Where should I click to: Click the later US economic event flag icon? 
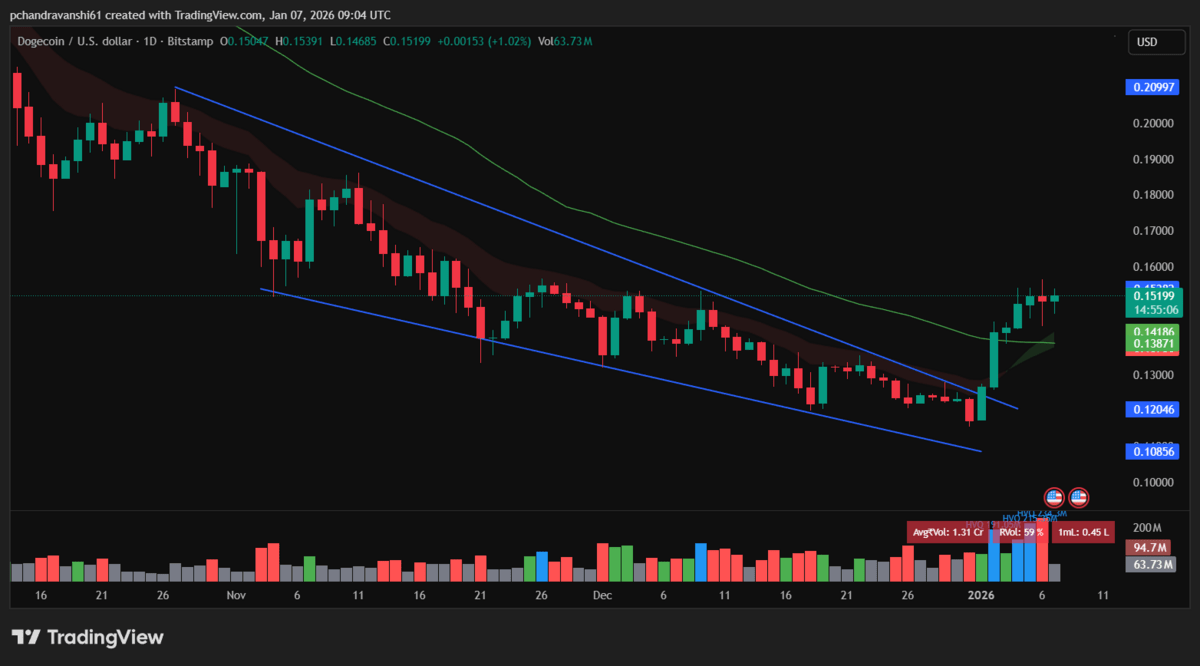pos(1079,496)
